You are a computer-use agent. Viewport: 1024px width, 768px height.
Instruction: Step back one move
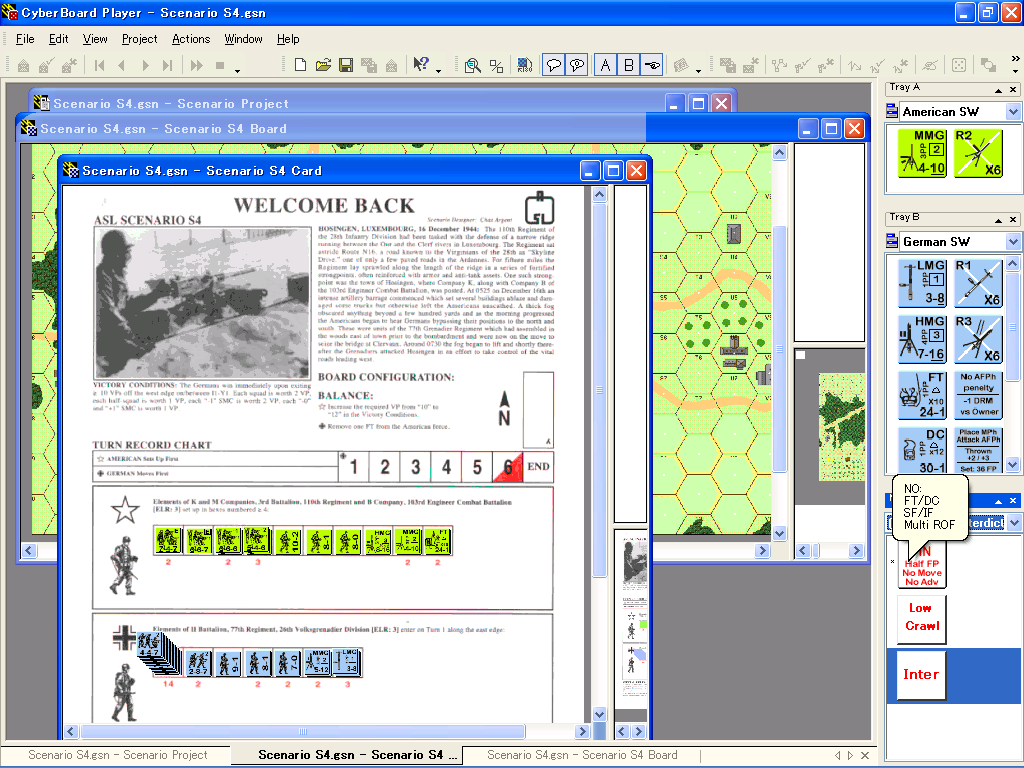pyautogui.click(x=121, y=65)
